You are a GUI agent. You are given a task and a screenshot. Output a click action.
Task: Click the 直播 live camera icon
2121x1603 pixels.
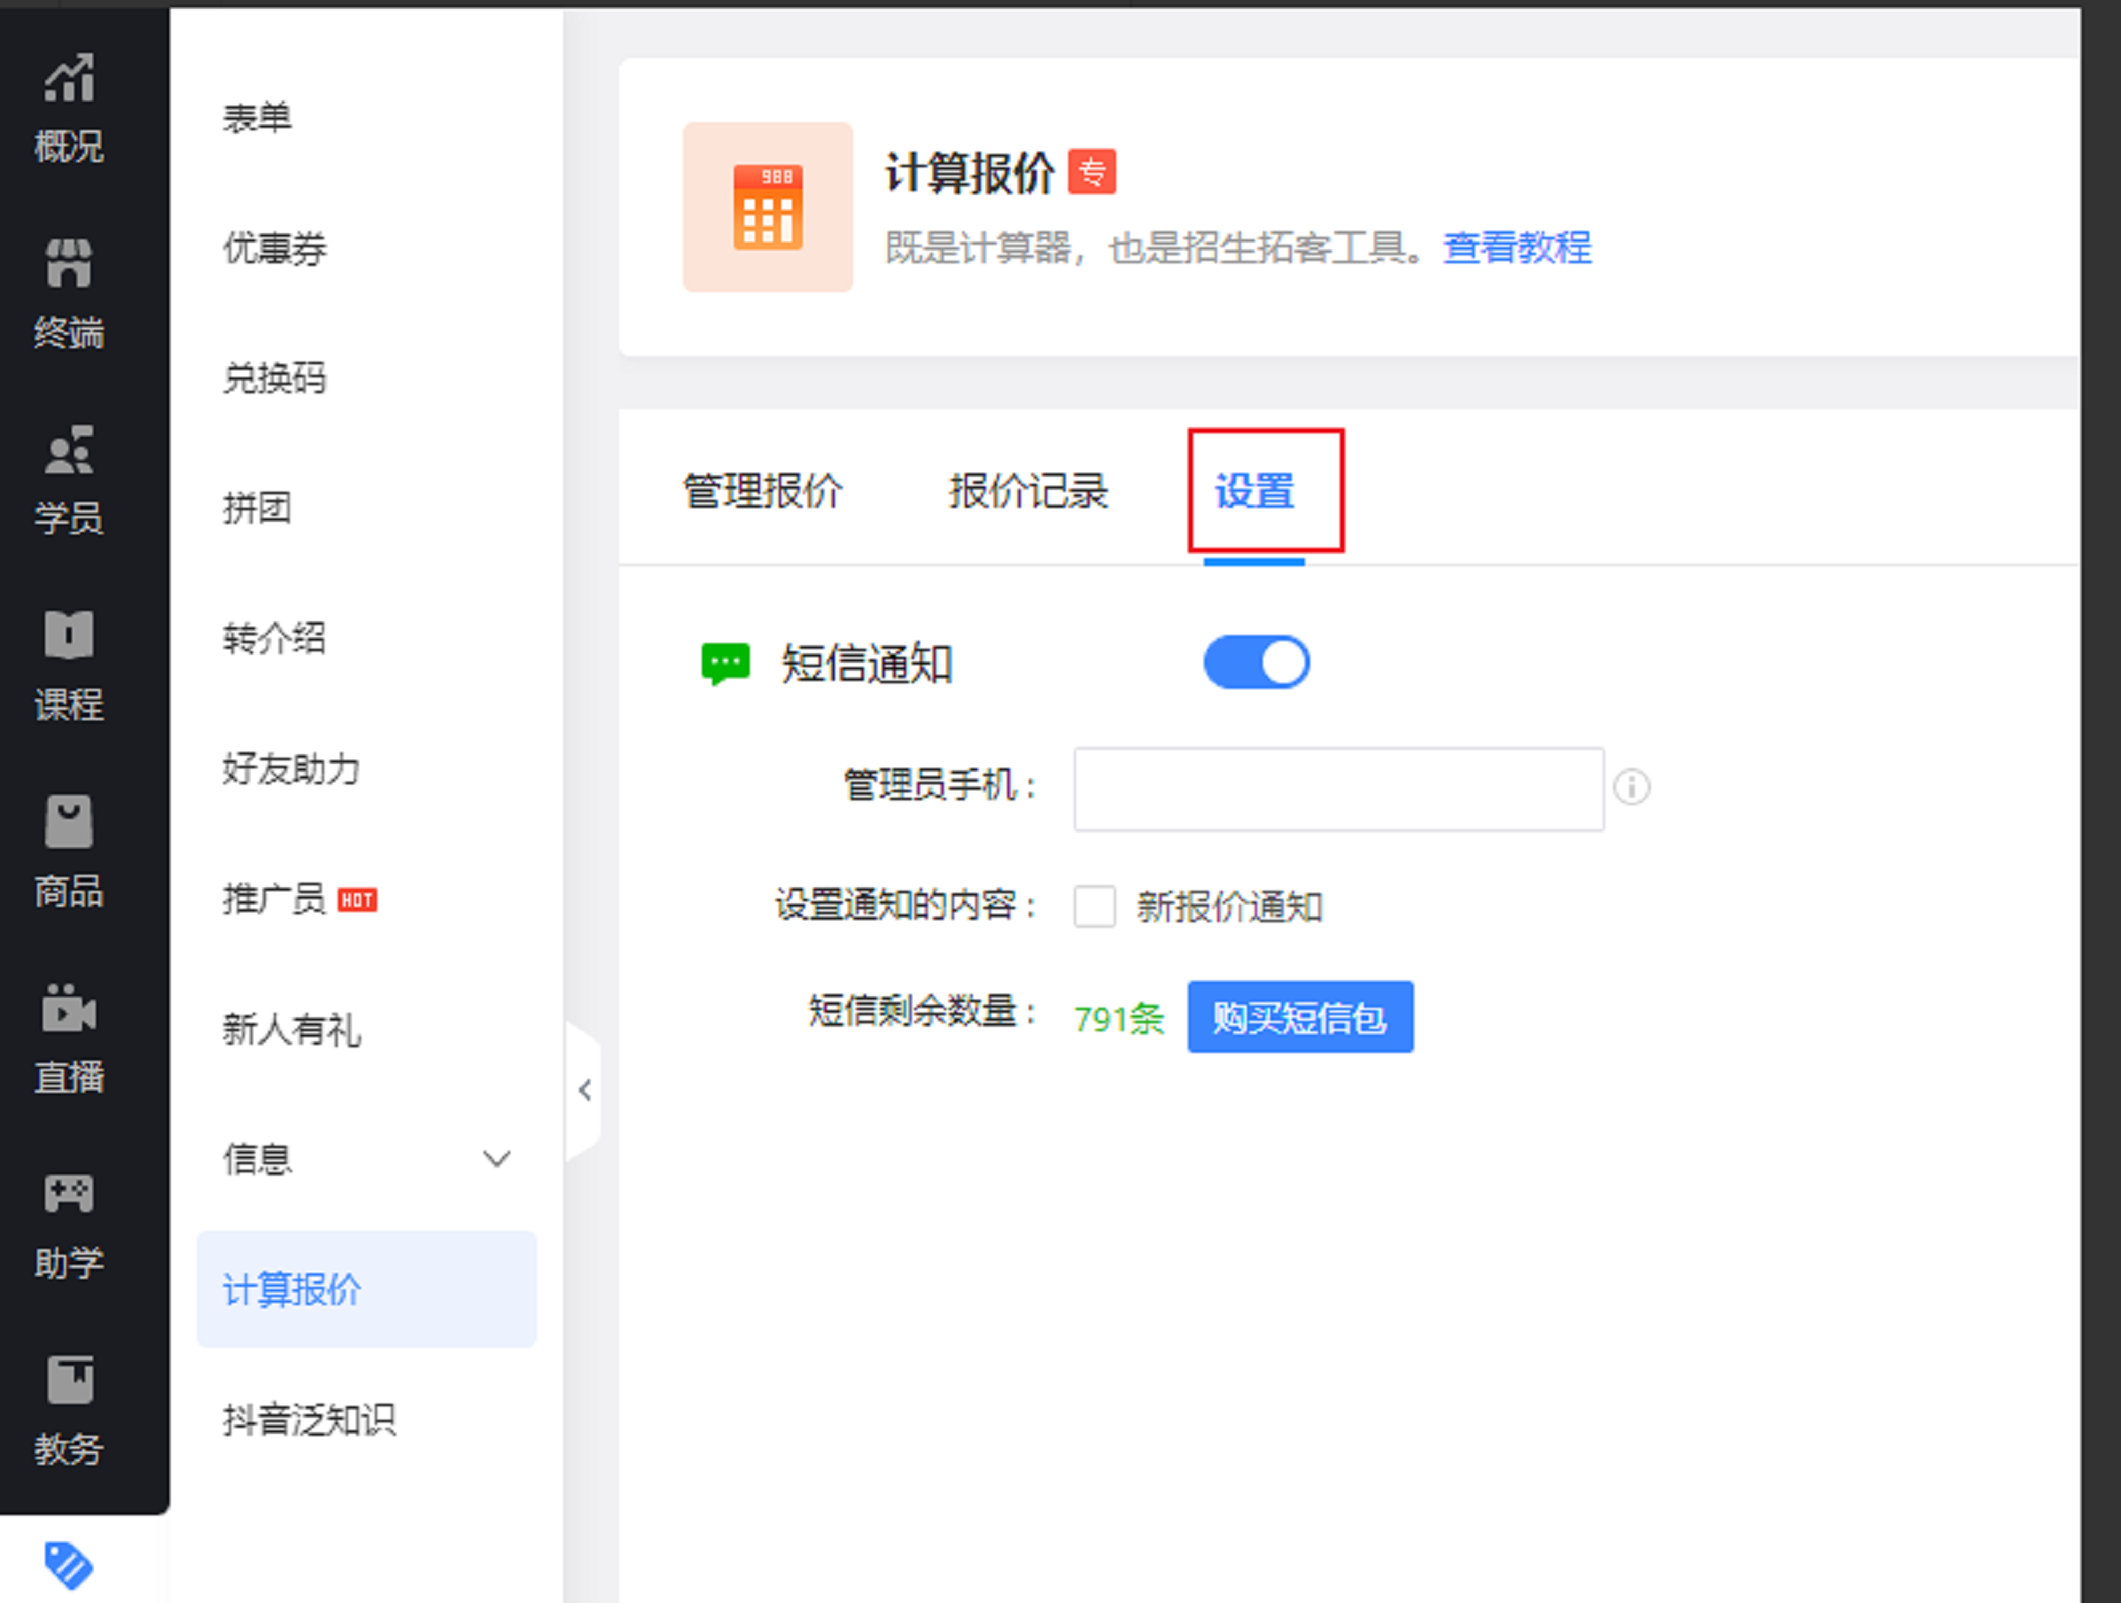[x=68, y=1009]
